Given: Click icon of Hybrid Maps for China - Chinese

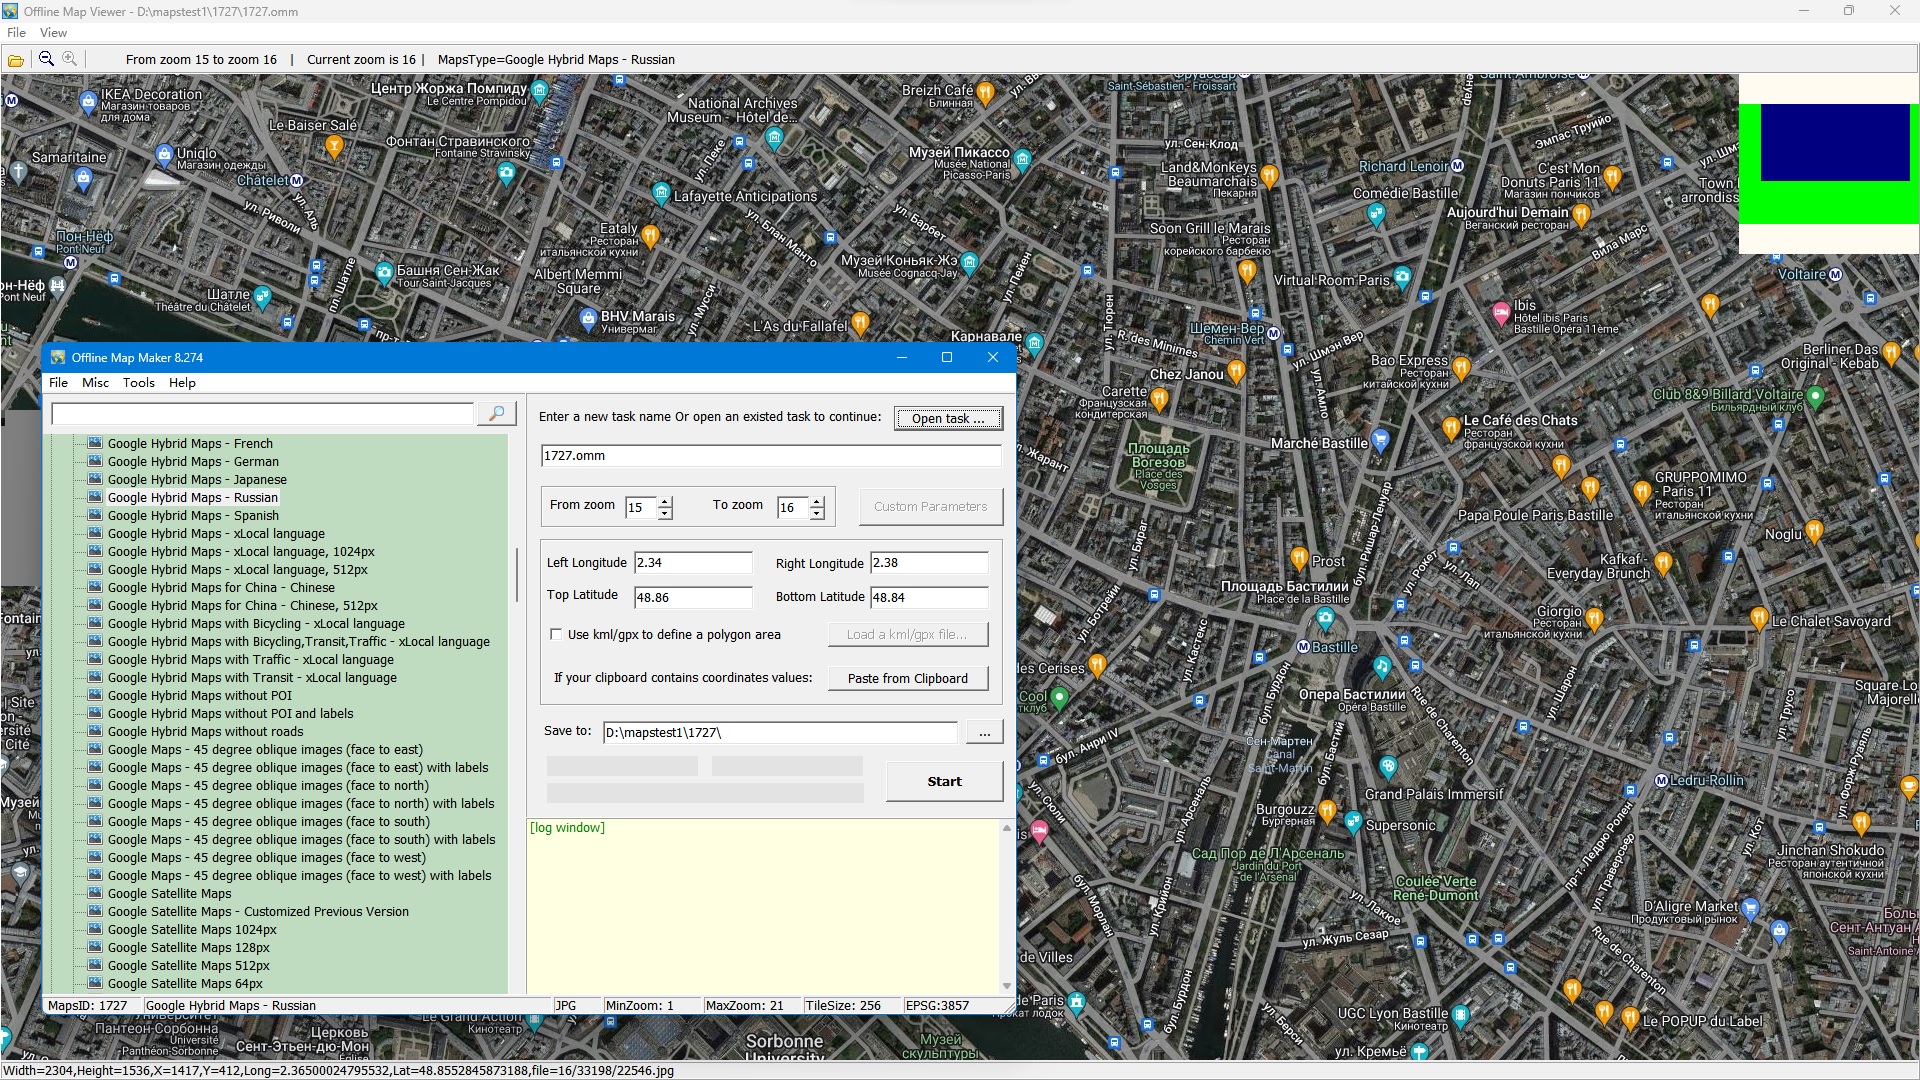Looking at the screenshot, I should click(95, 588).
